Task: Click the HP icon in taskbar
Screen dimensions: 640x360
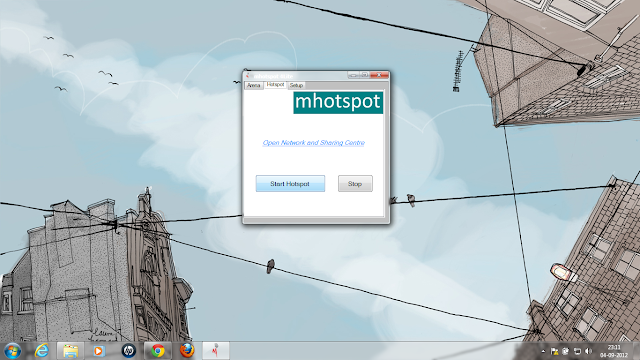Action: (x=129, y=351)
